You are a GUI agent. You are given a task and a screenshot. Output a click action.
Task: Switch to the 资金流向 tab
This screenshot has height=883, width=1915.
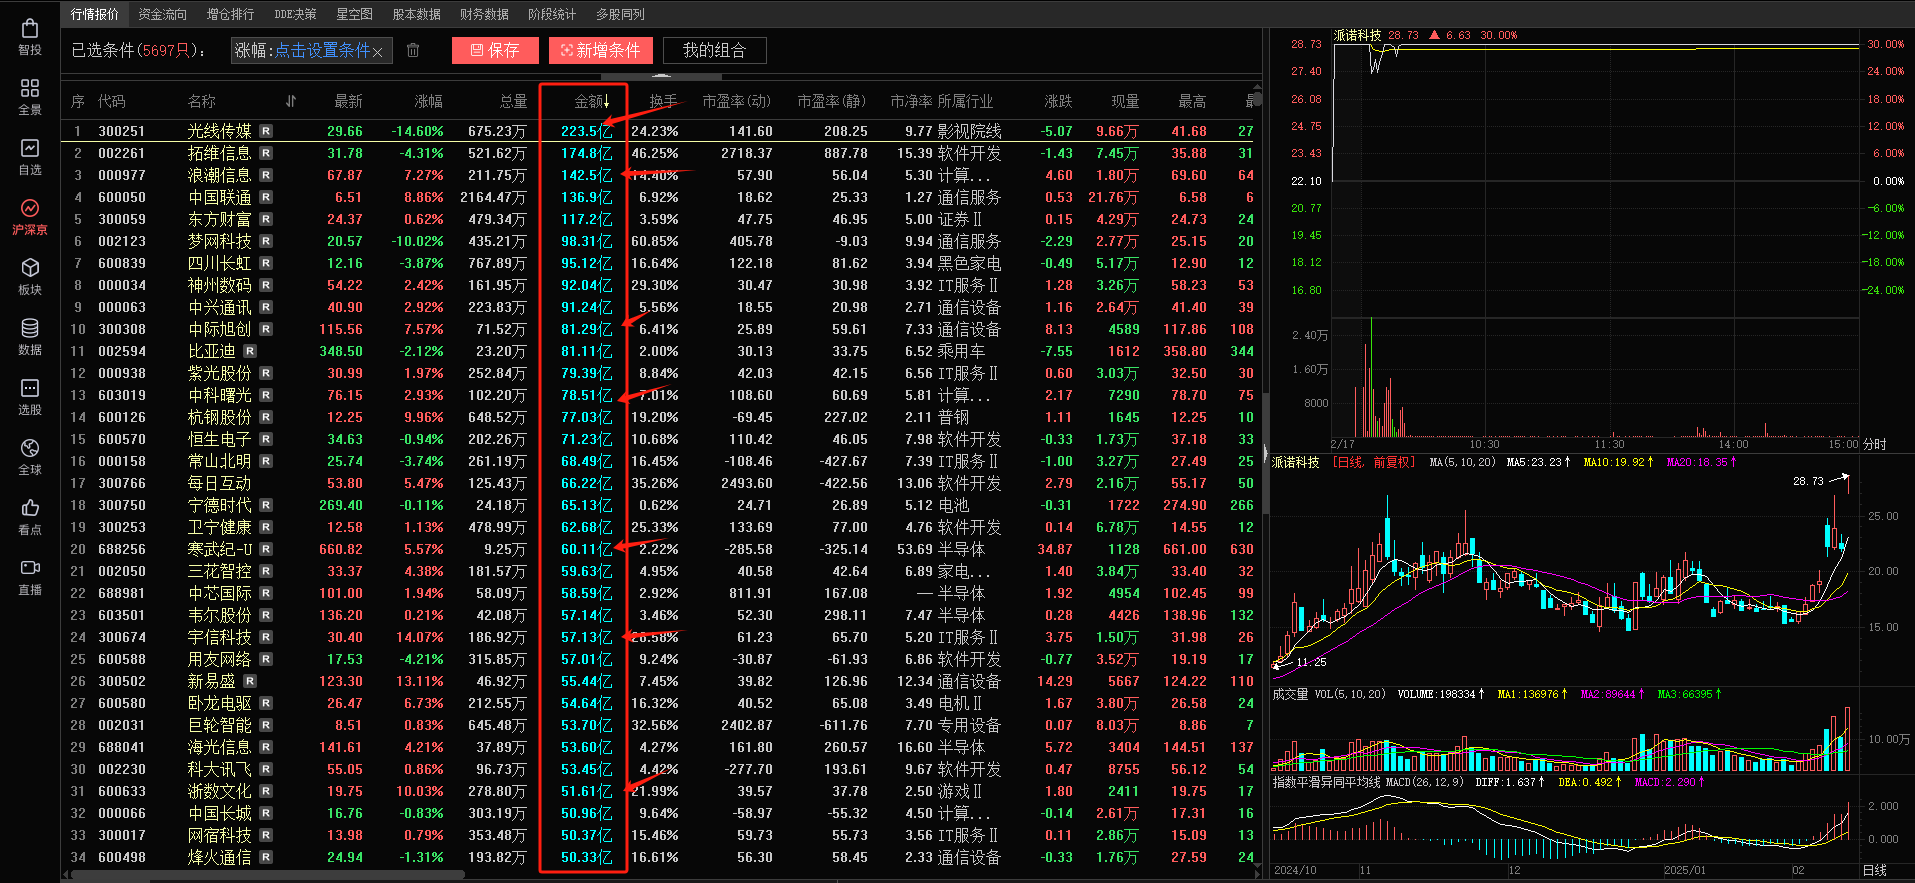click(162, 14)
